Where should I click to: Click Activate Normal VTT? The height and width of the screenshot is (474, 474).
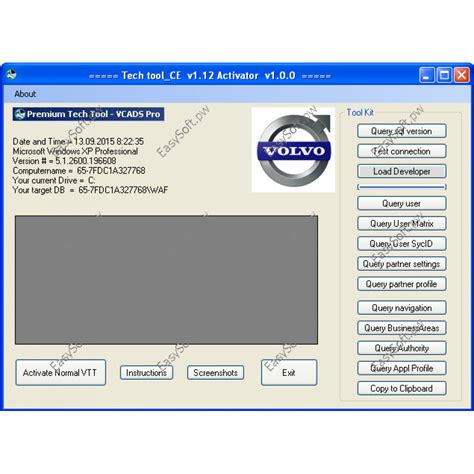(x=61, y=372)
